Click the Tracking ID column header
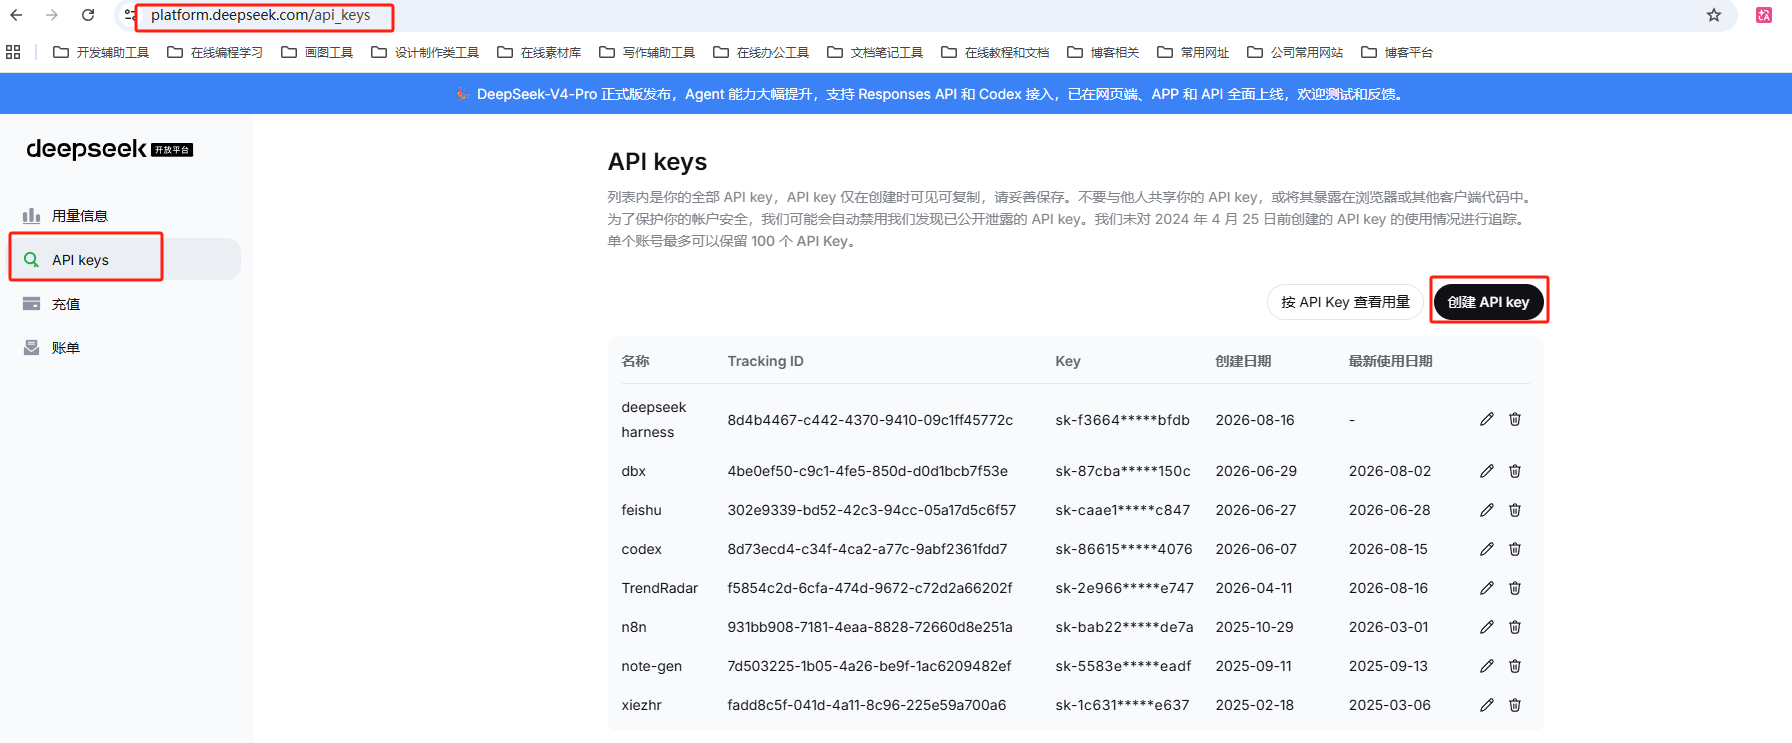This screenshot has height=743, width=1792. click(x=765, y=361)
